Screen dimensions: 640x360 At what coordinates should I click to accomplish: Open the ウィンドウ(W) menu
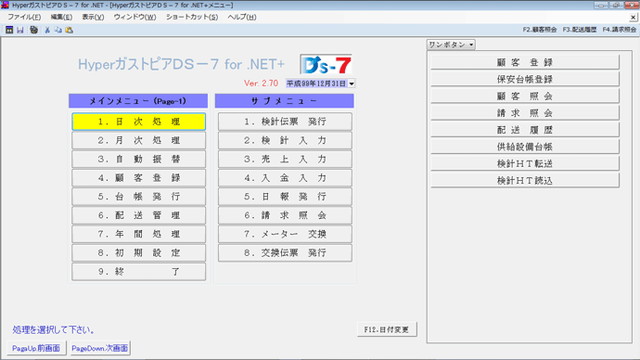[x=135, y=17]
